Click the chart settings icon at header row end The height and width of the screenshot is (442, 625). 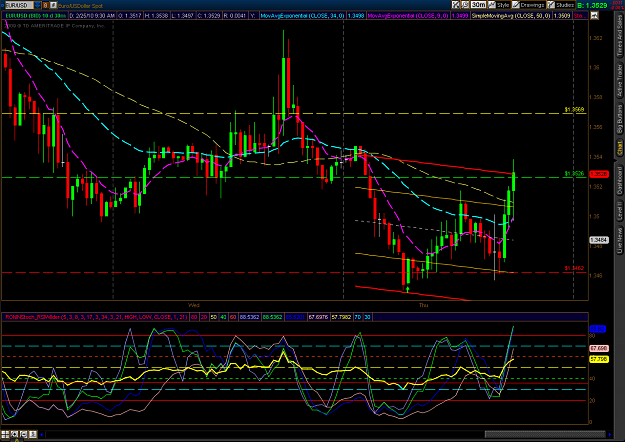point(594,16)
